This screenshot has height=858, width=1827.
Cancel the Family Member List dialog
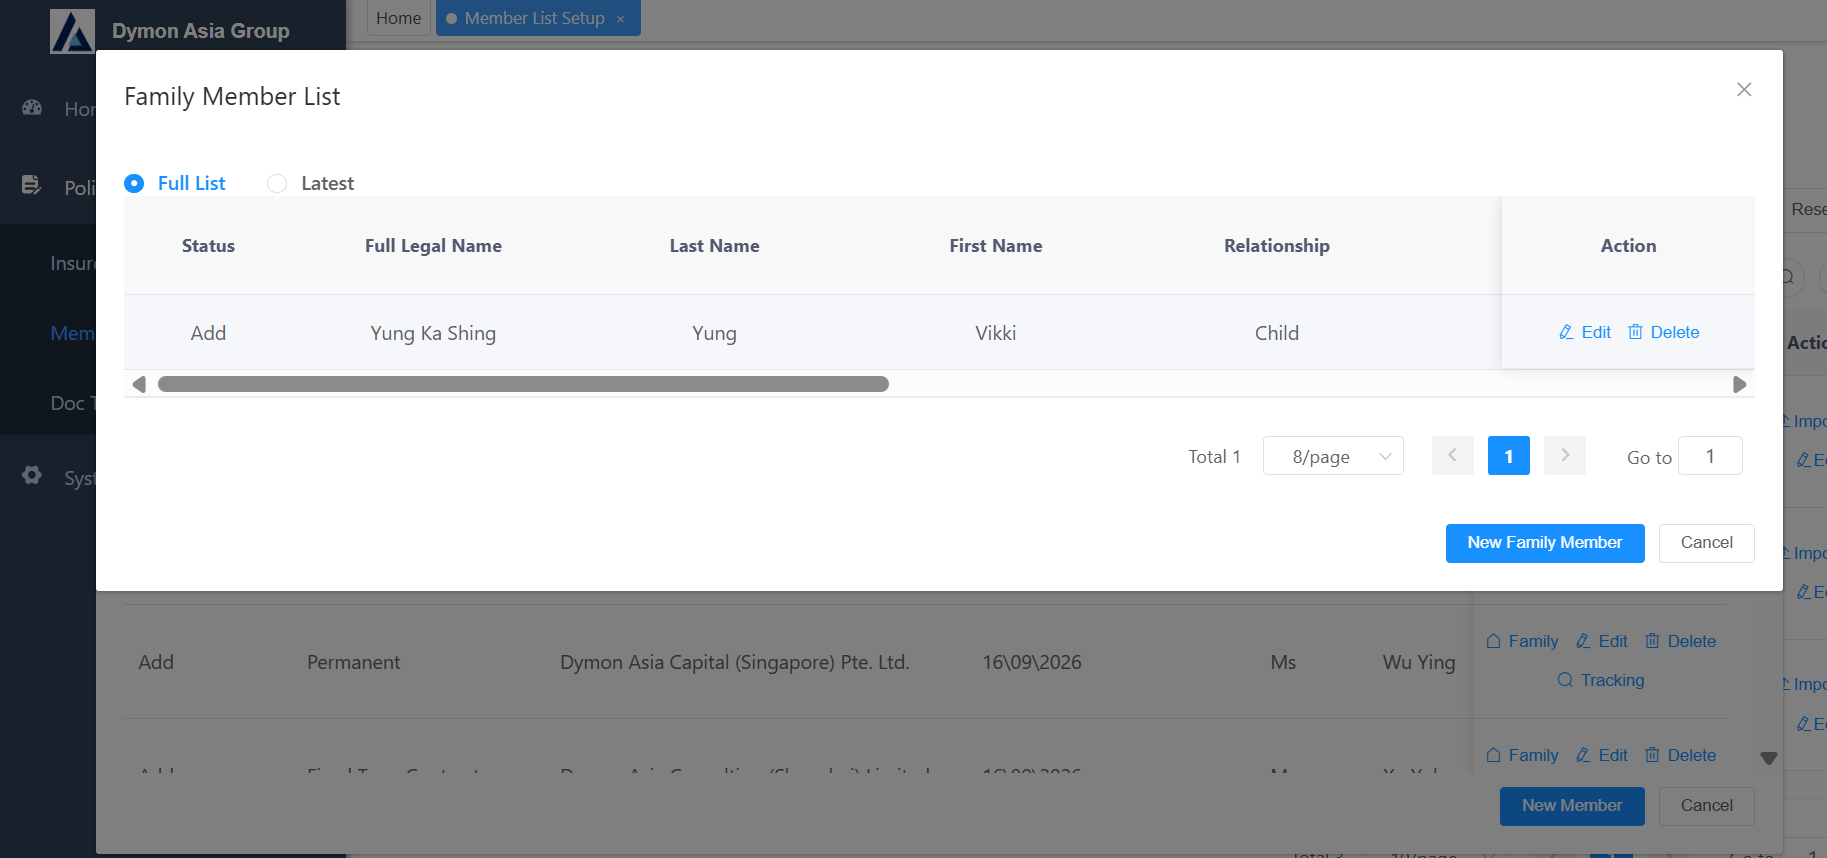pyautogui.click(x=1707, y=543)
